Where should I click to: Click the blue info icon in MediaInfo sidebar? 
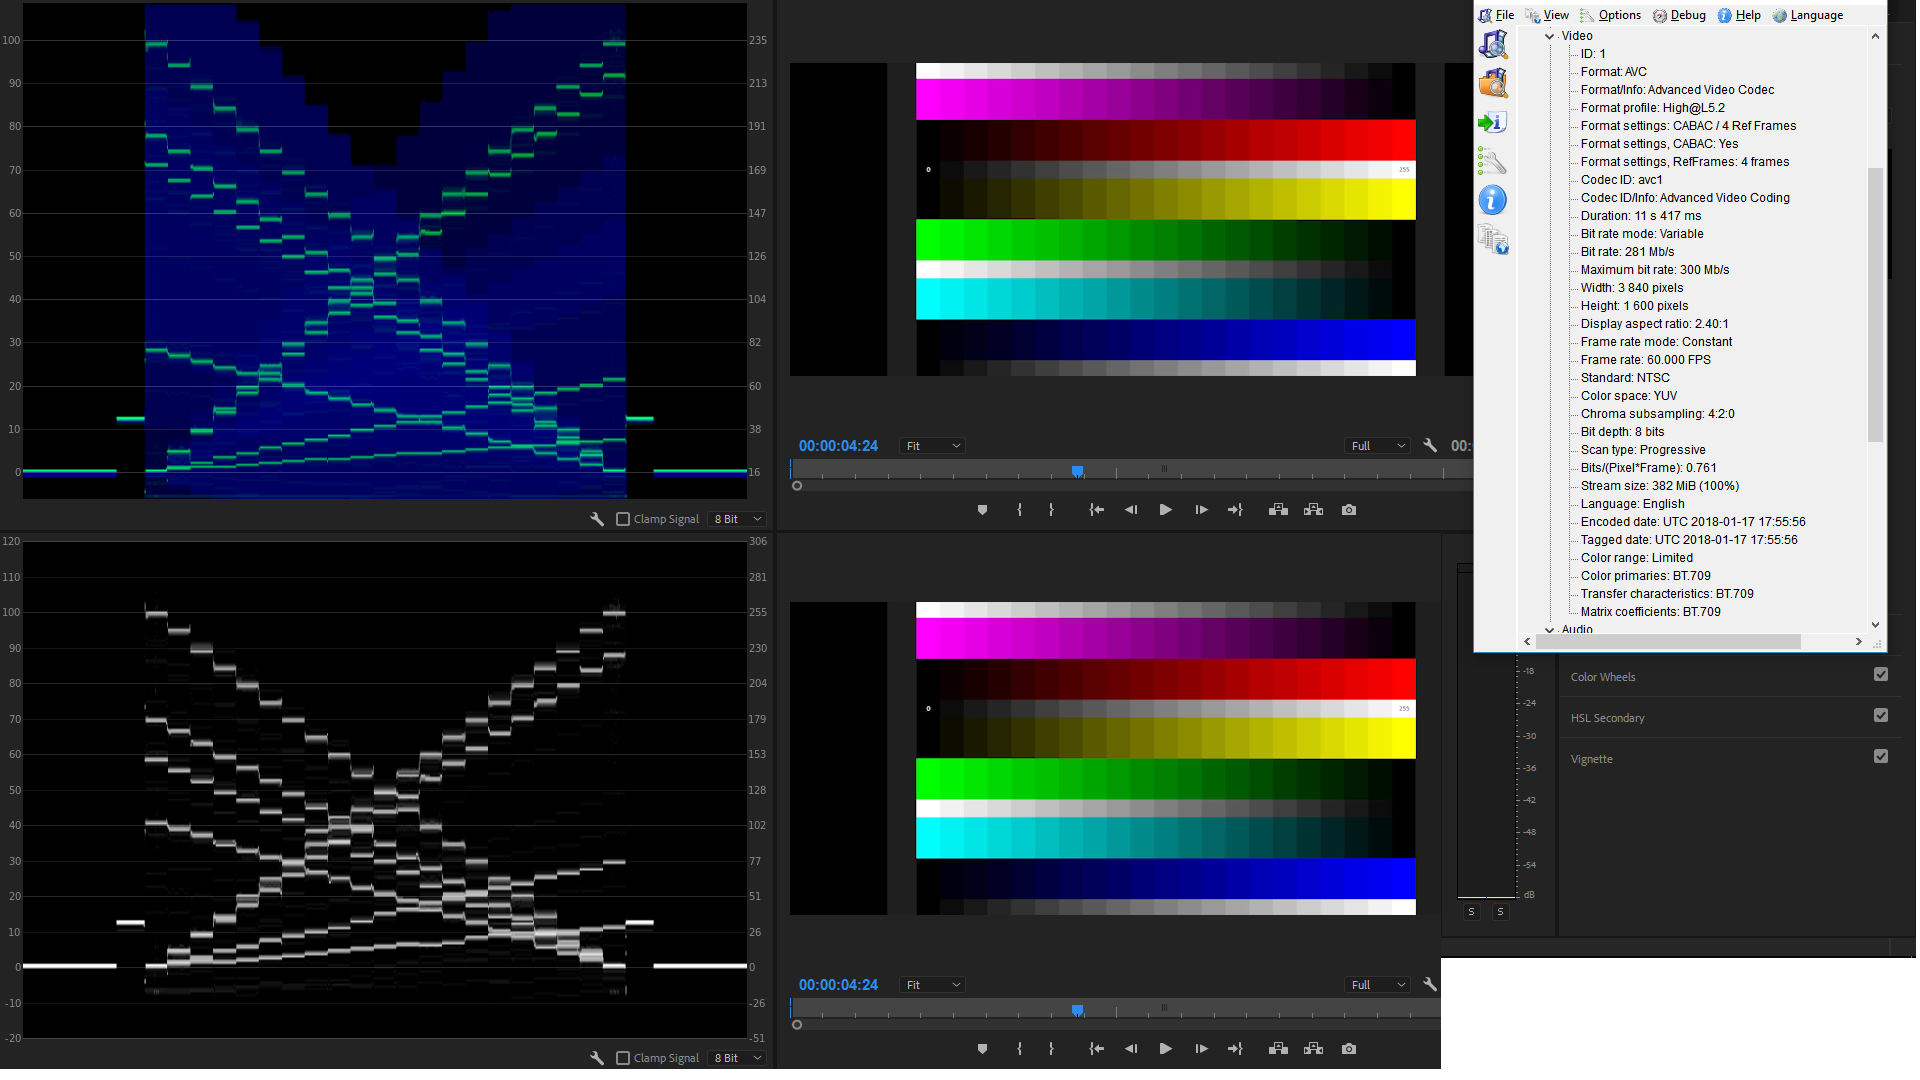(1492, 200)
